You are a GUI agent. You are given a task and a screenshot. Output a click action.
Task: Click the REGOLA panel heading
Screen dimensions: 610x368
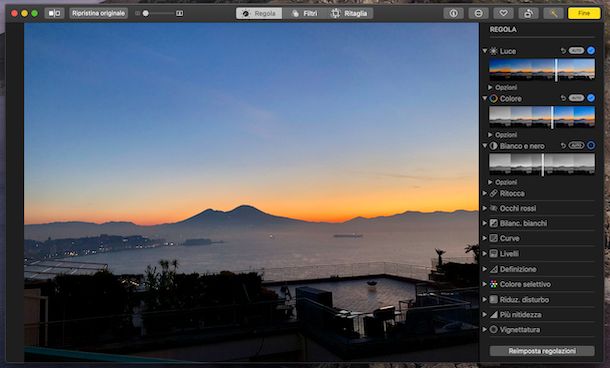tap(503, 30)
